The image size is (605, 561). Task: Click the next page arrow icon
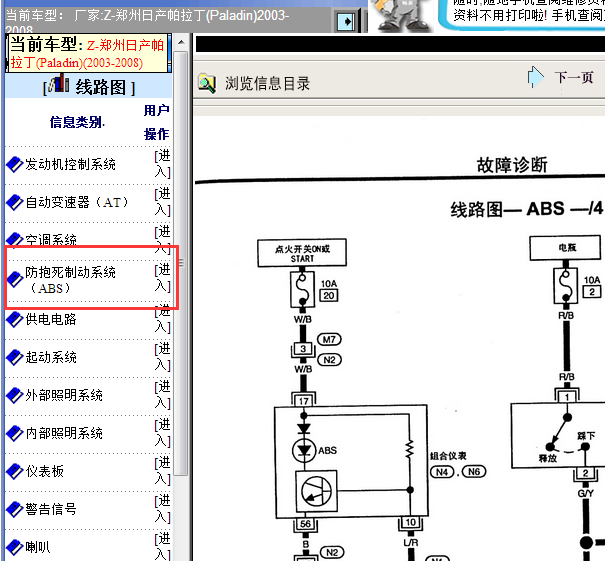536,77
